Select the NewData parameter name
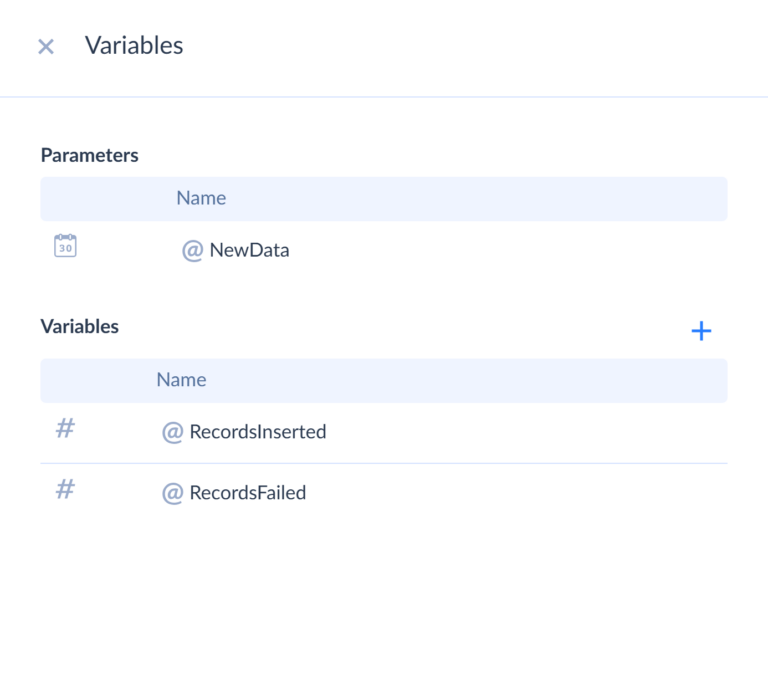The height and width of the screenshot is (680, 768). 249,250
